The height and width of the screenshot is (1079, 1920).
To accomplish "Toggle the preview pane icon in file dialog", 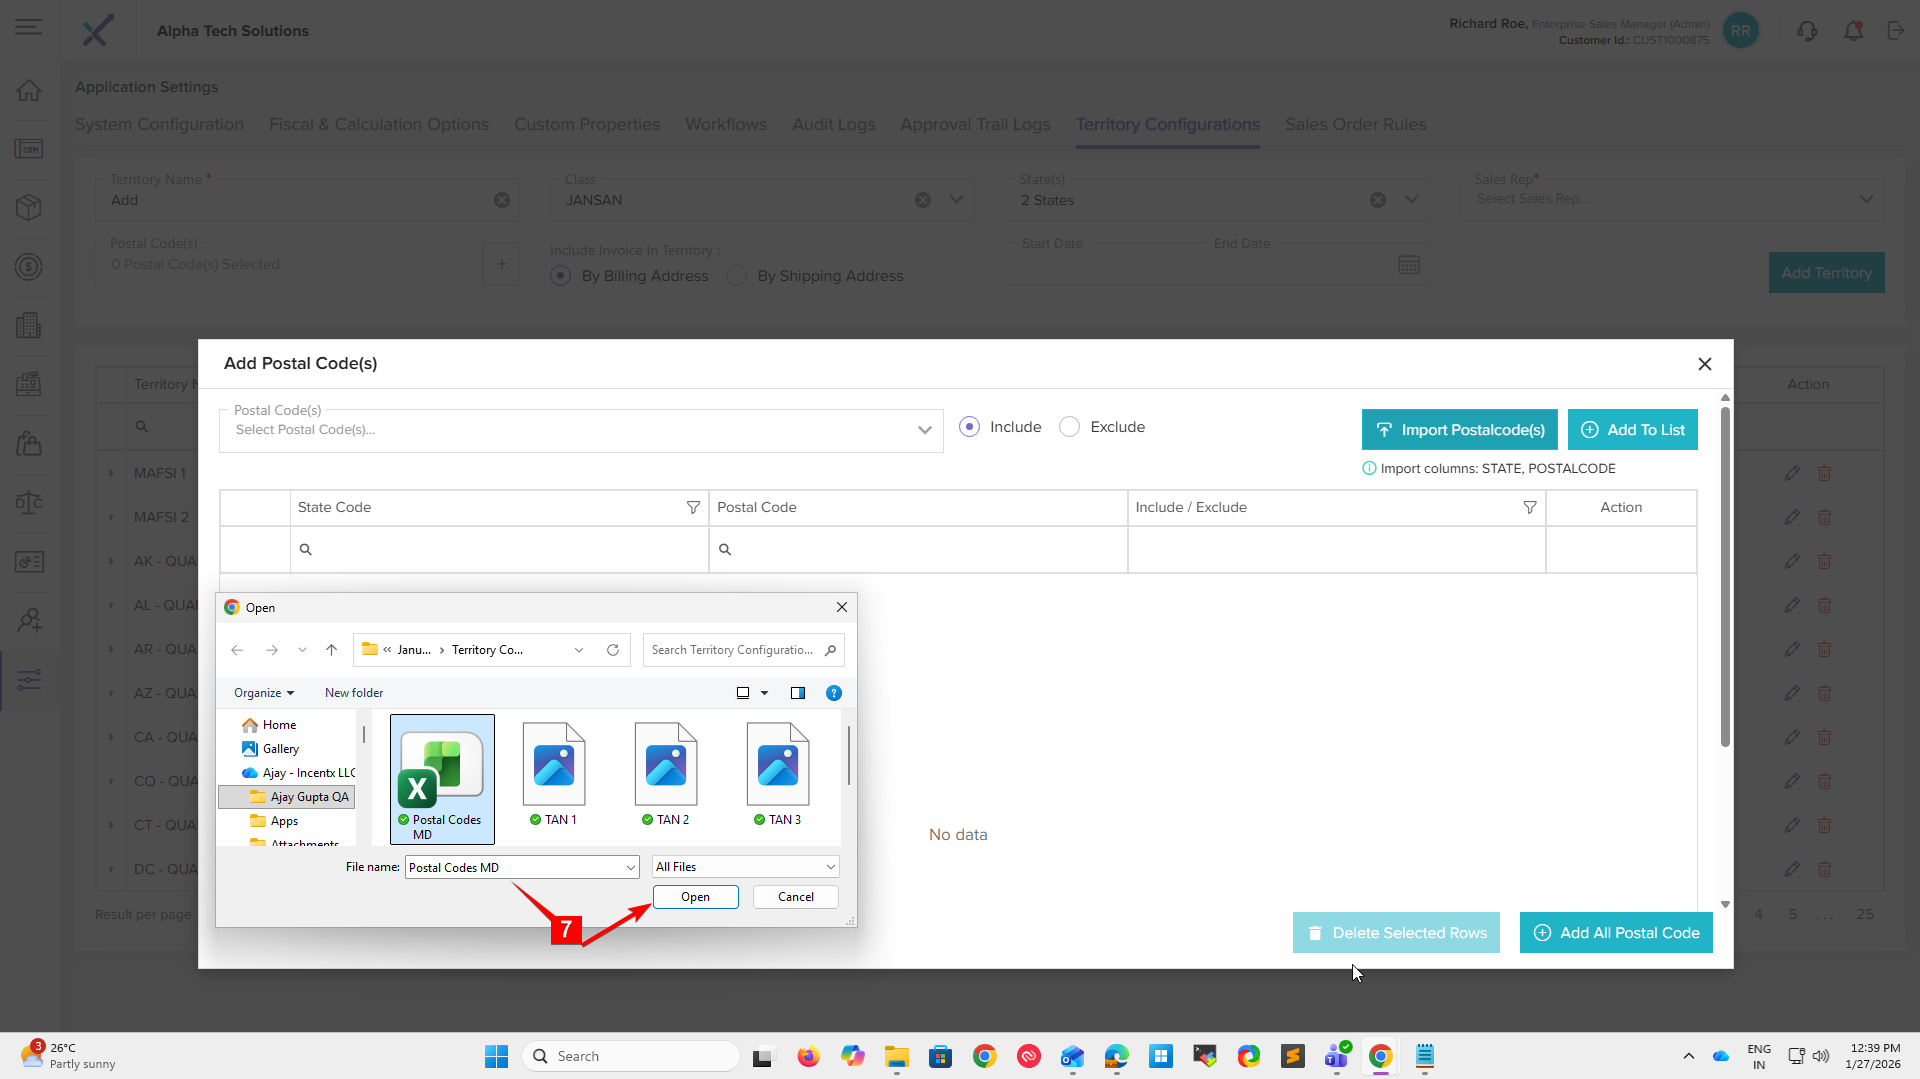I will [x=797, y=693].
